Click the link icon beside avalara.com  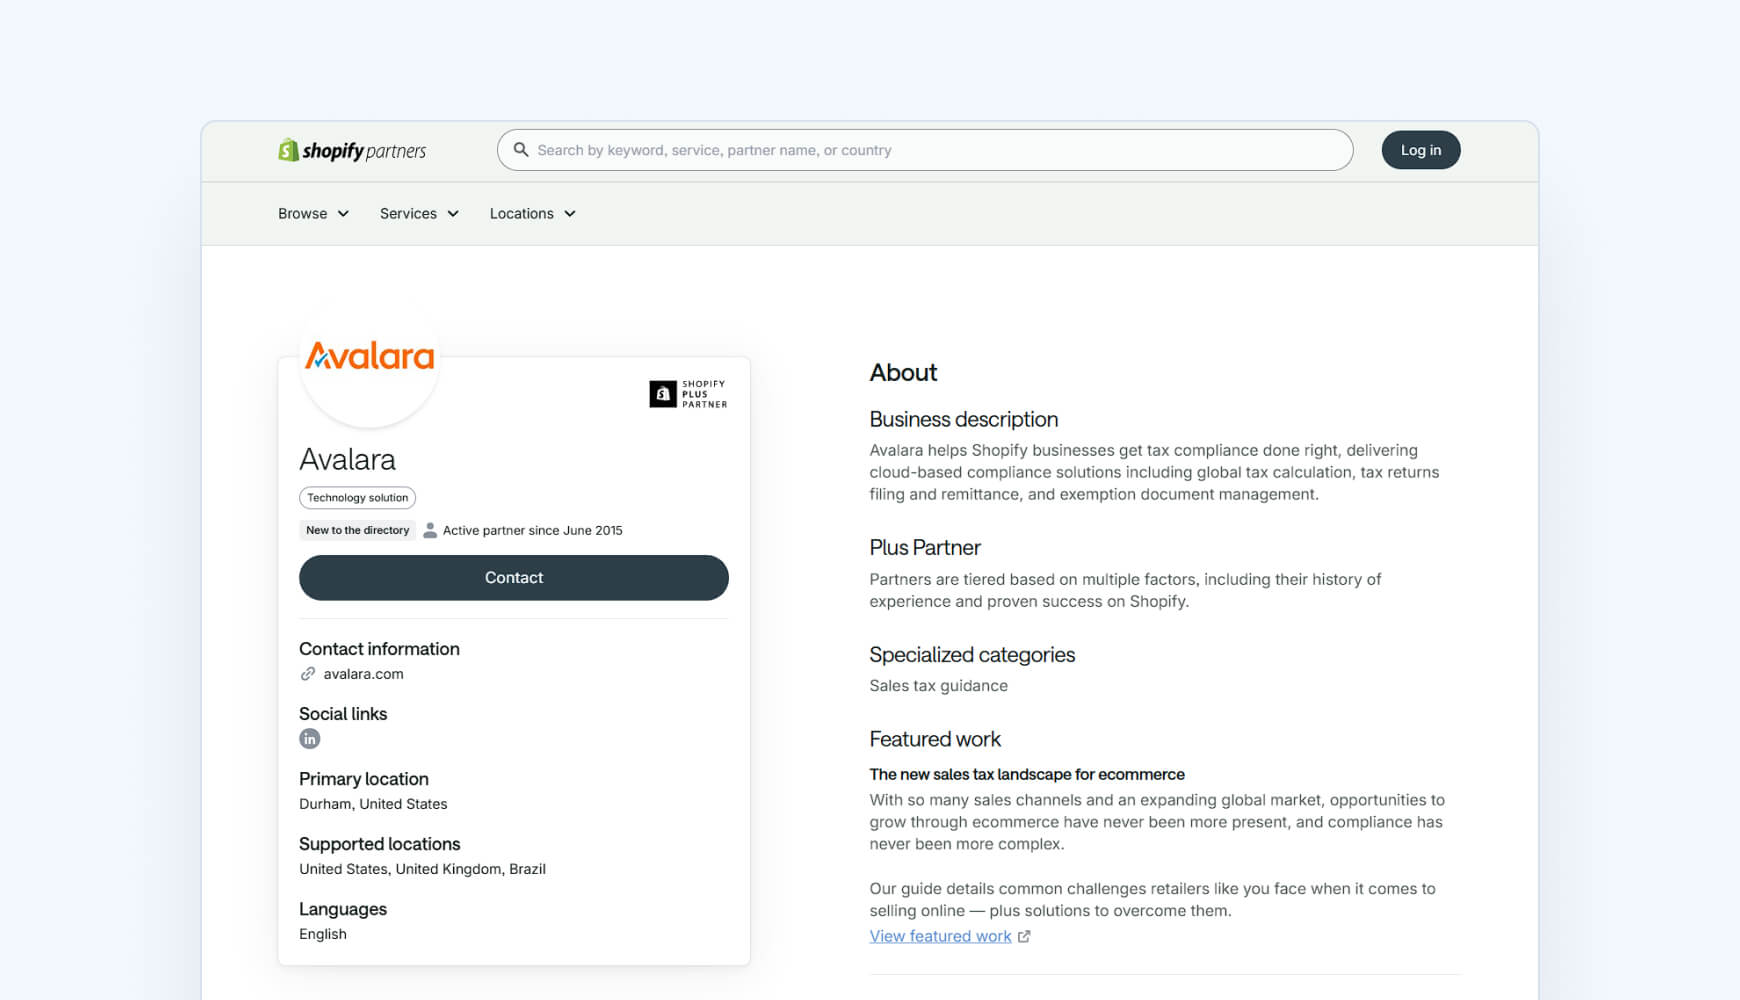click(308, 674)
